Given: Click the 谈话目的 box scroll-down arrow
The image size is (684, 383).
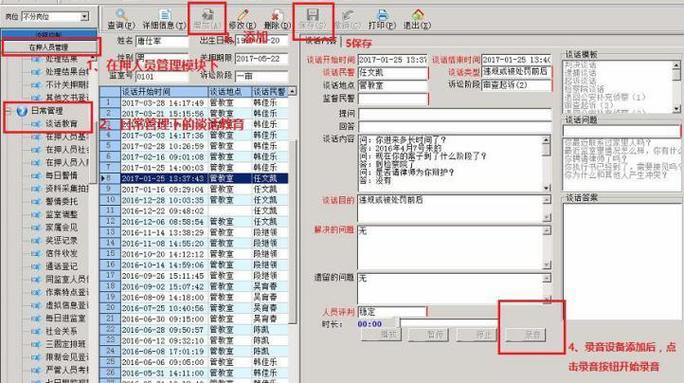Looking at the screenshot, I should (547, 217).
